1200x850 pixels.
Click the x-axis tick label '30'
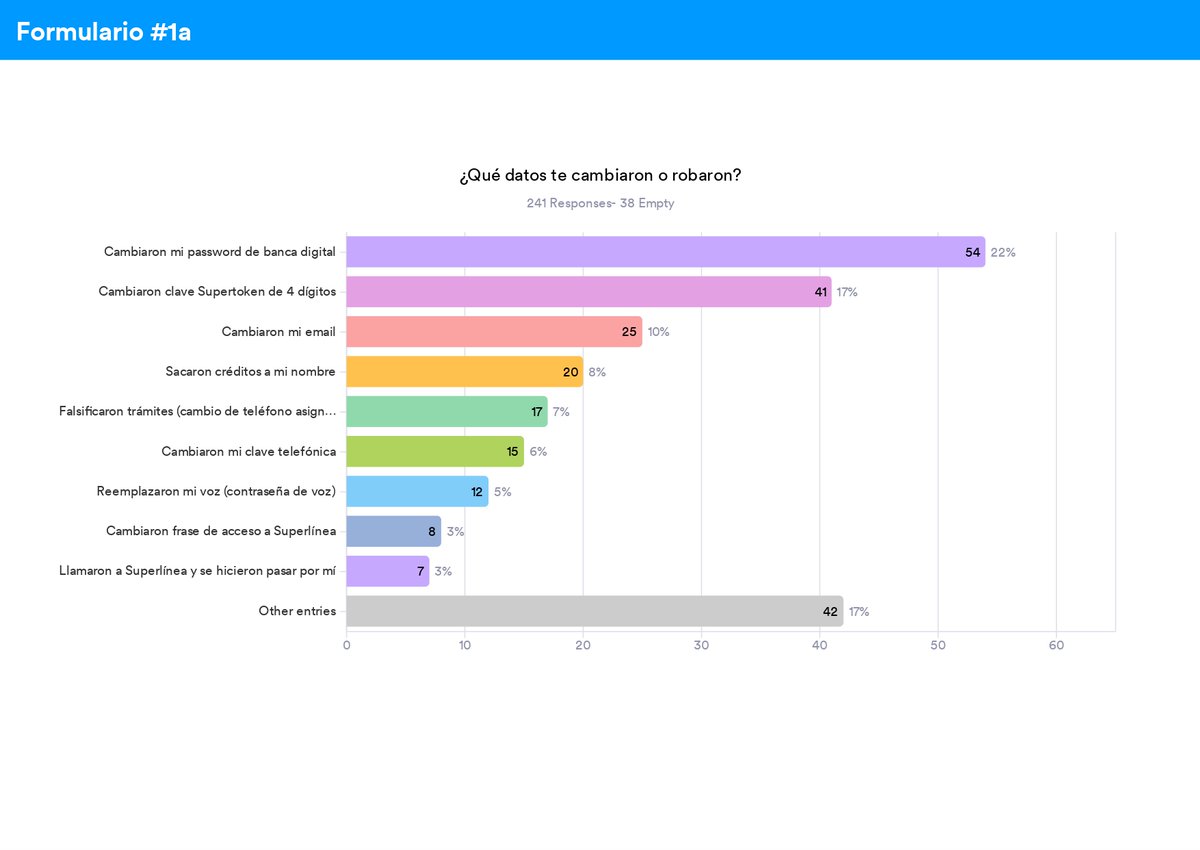tap(701, 646)
